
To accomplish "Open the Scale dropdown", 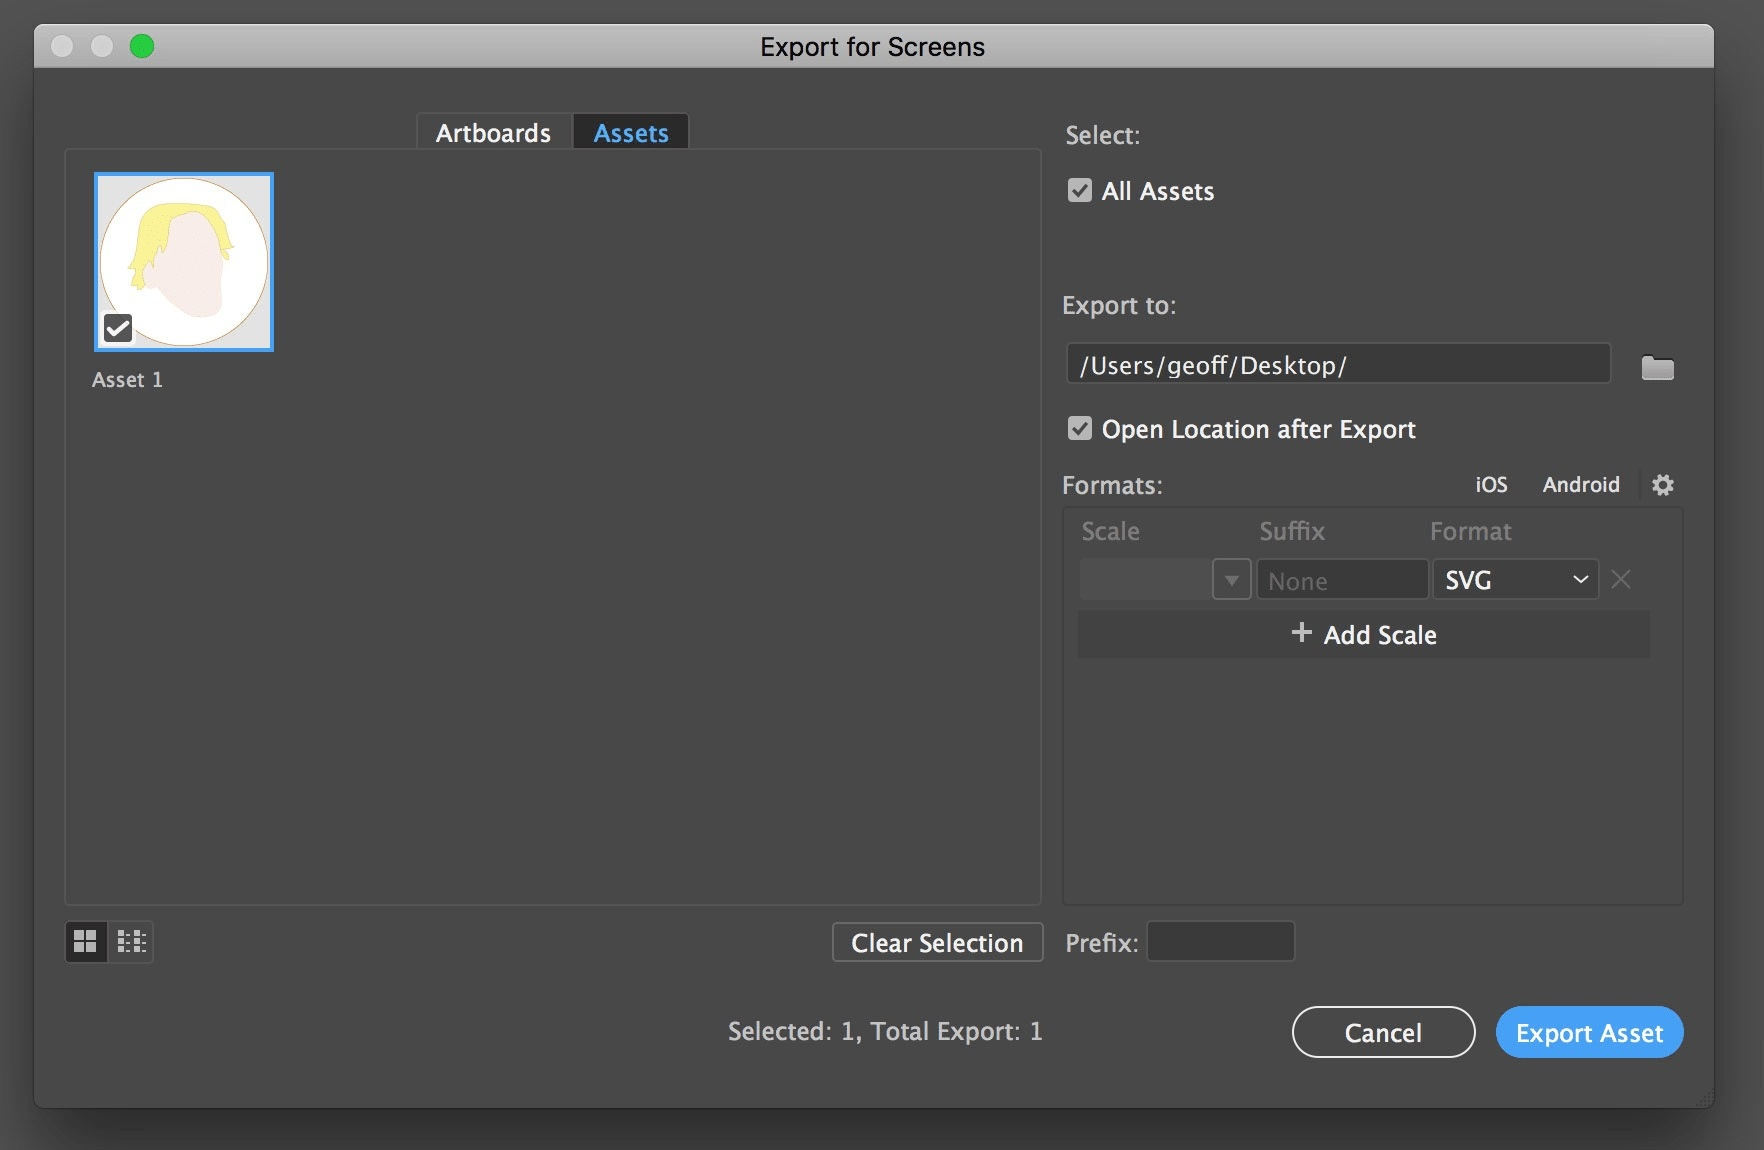I will point(1231,579).
